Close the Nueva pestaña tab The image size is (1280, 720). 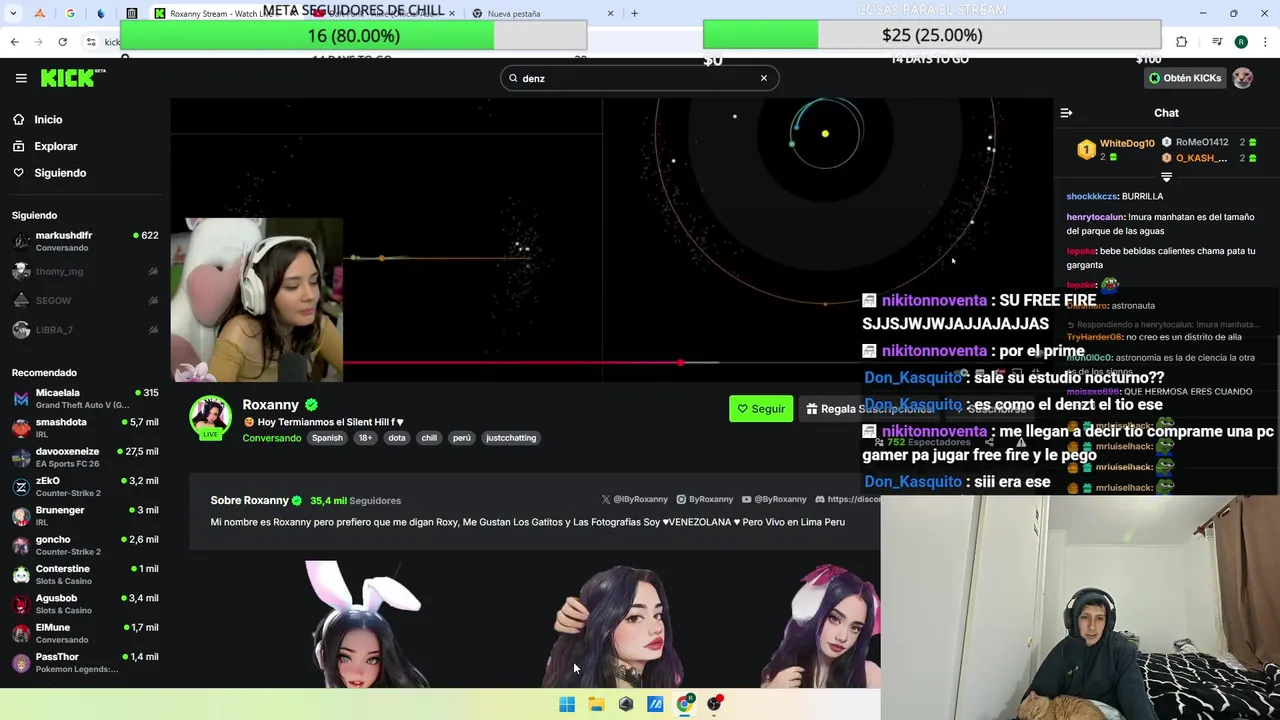[611, 13]
